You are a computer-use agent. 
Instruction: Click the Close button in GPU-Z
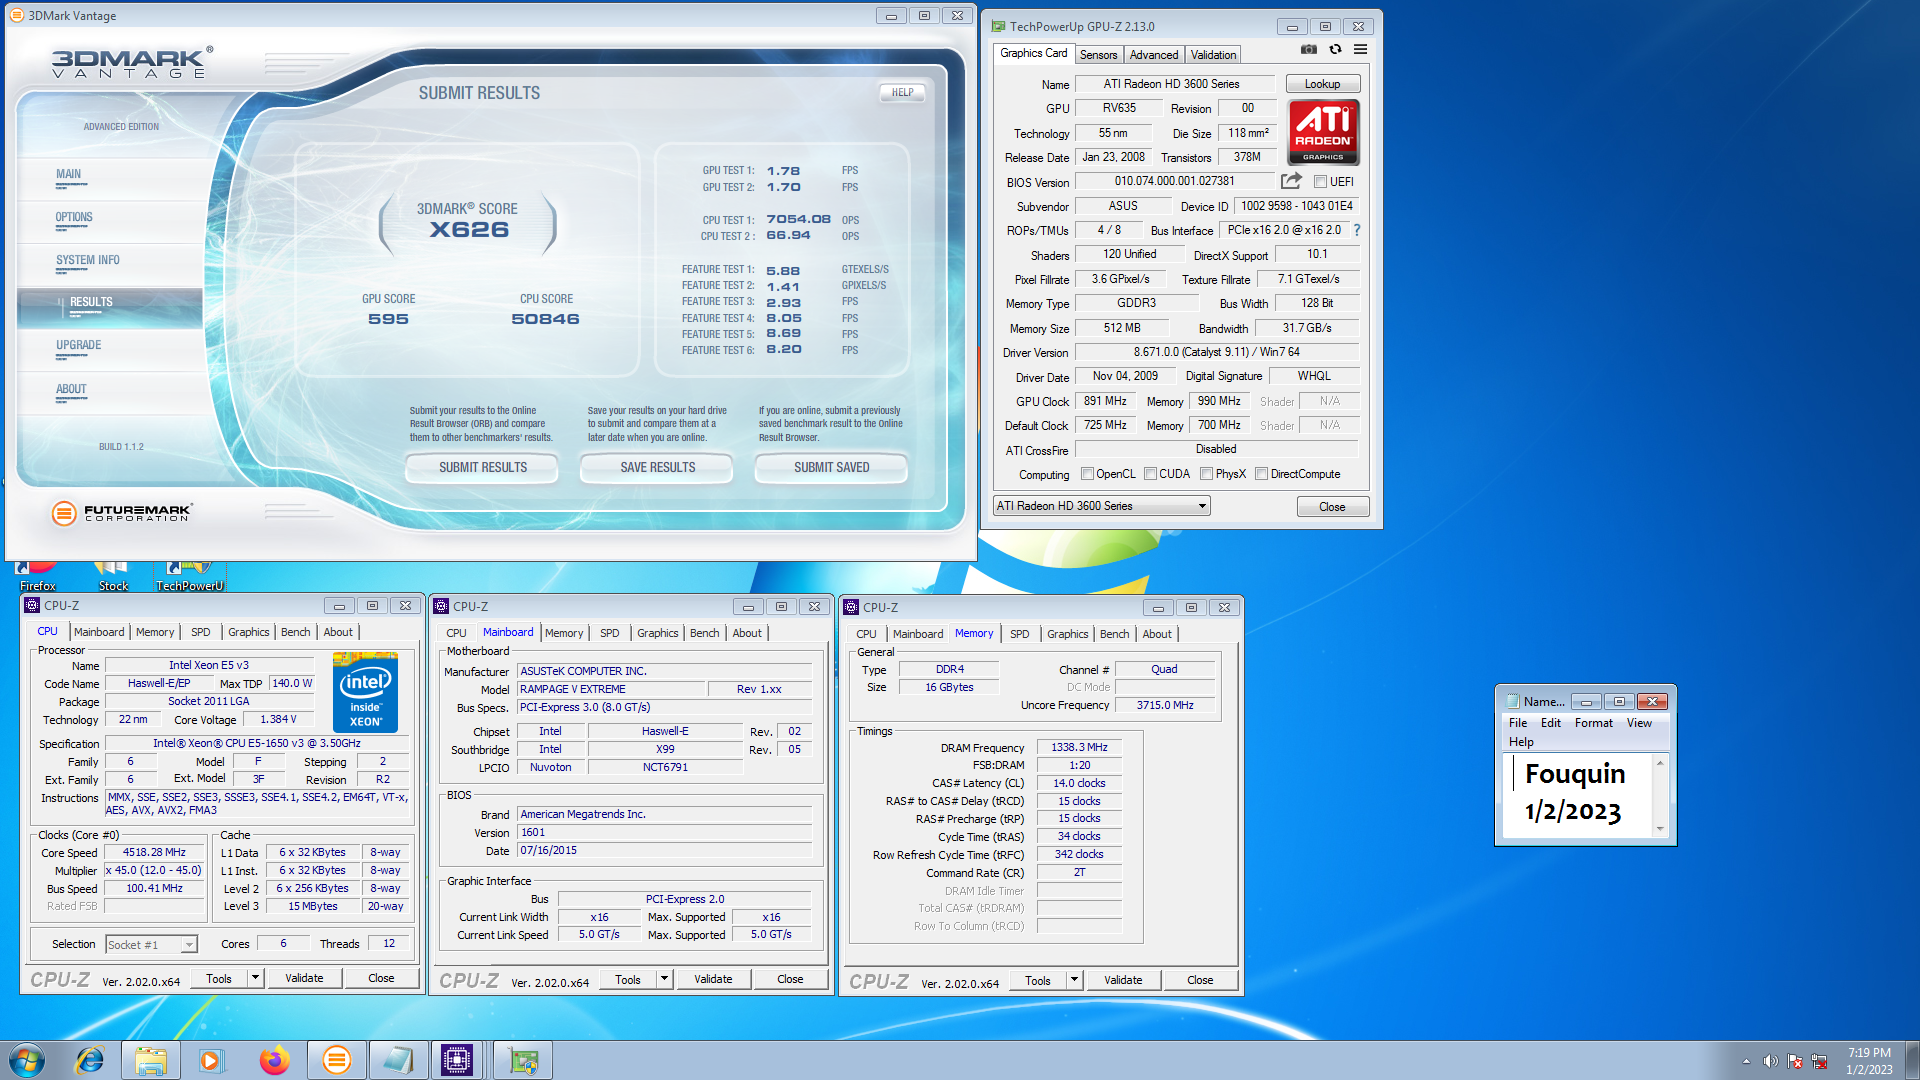(x=1332, y=507)
